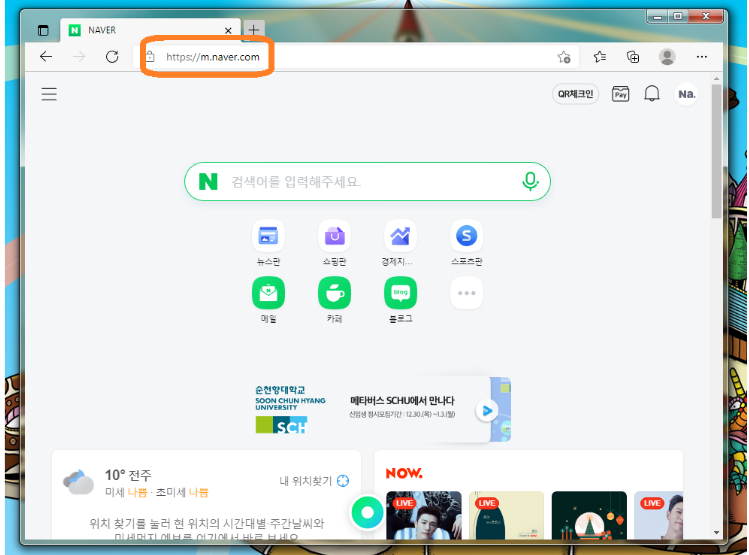749x555 pixels.
Task: Open the 스포츠판 sports shortcut icon
Action: (x=467, y=236)
